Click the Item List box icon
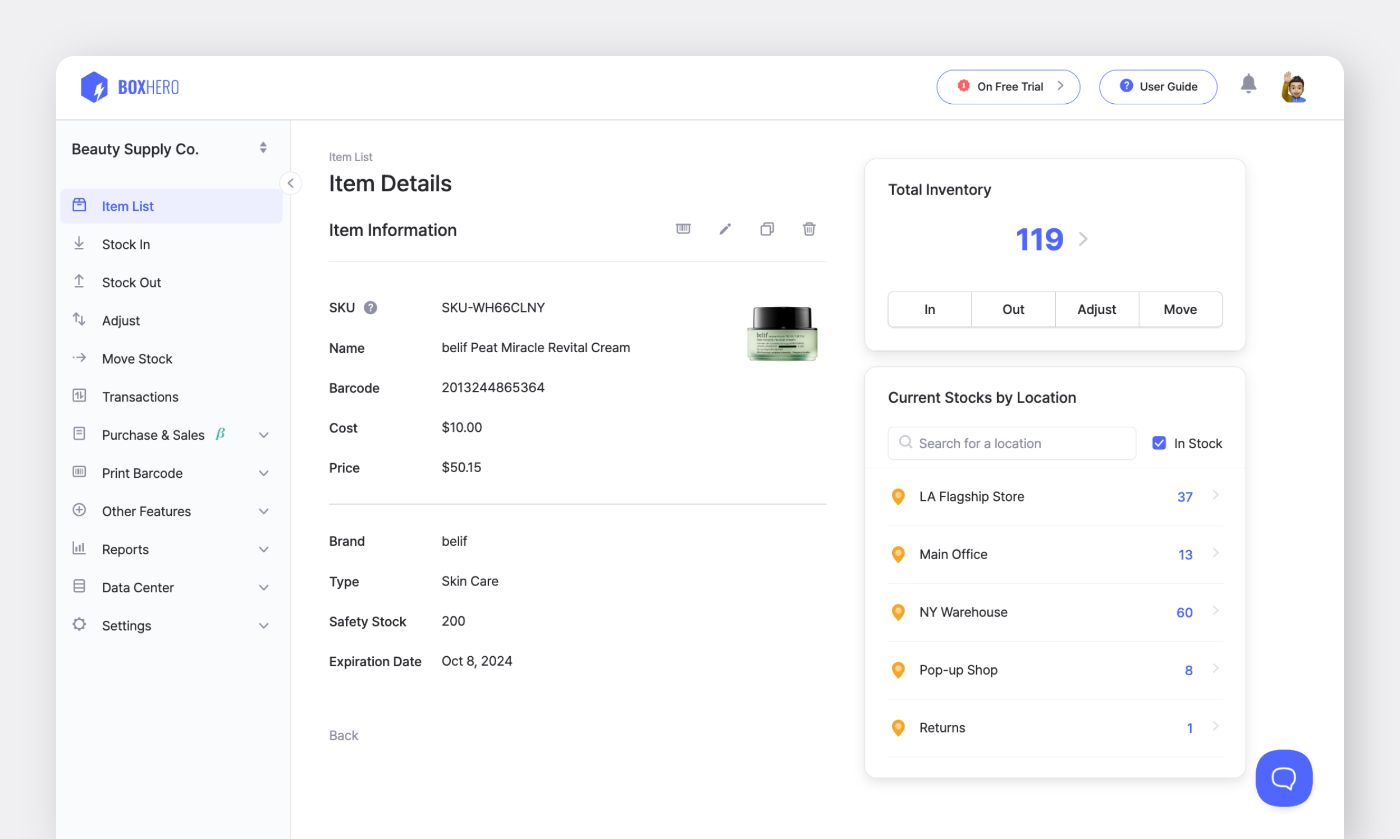Screen dimensions: 1400x839 [x=79, y=206]
